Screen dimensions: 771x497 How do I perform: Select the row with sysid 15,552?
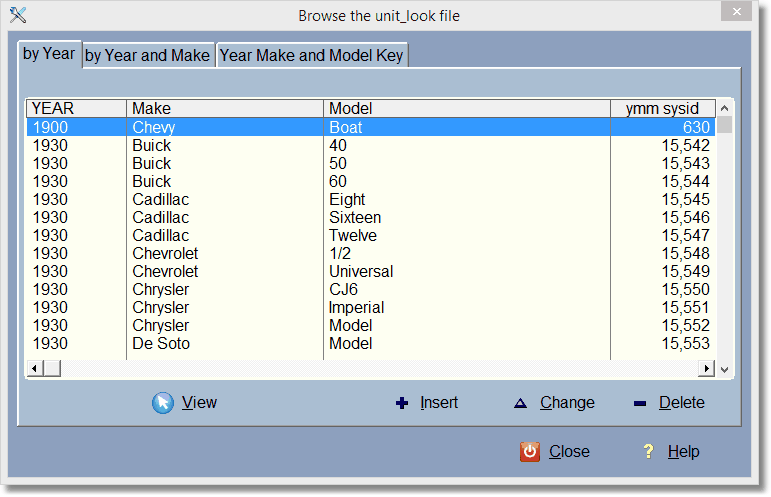371,325
